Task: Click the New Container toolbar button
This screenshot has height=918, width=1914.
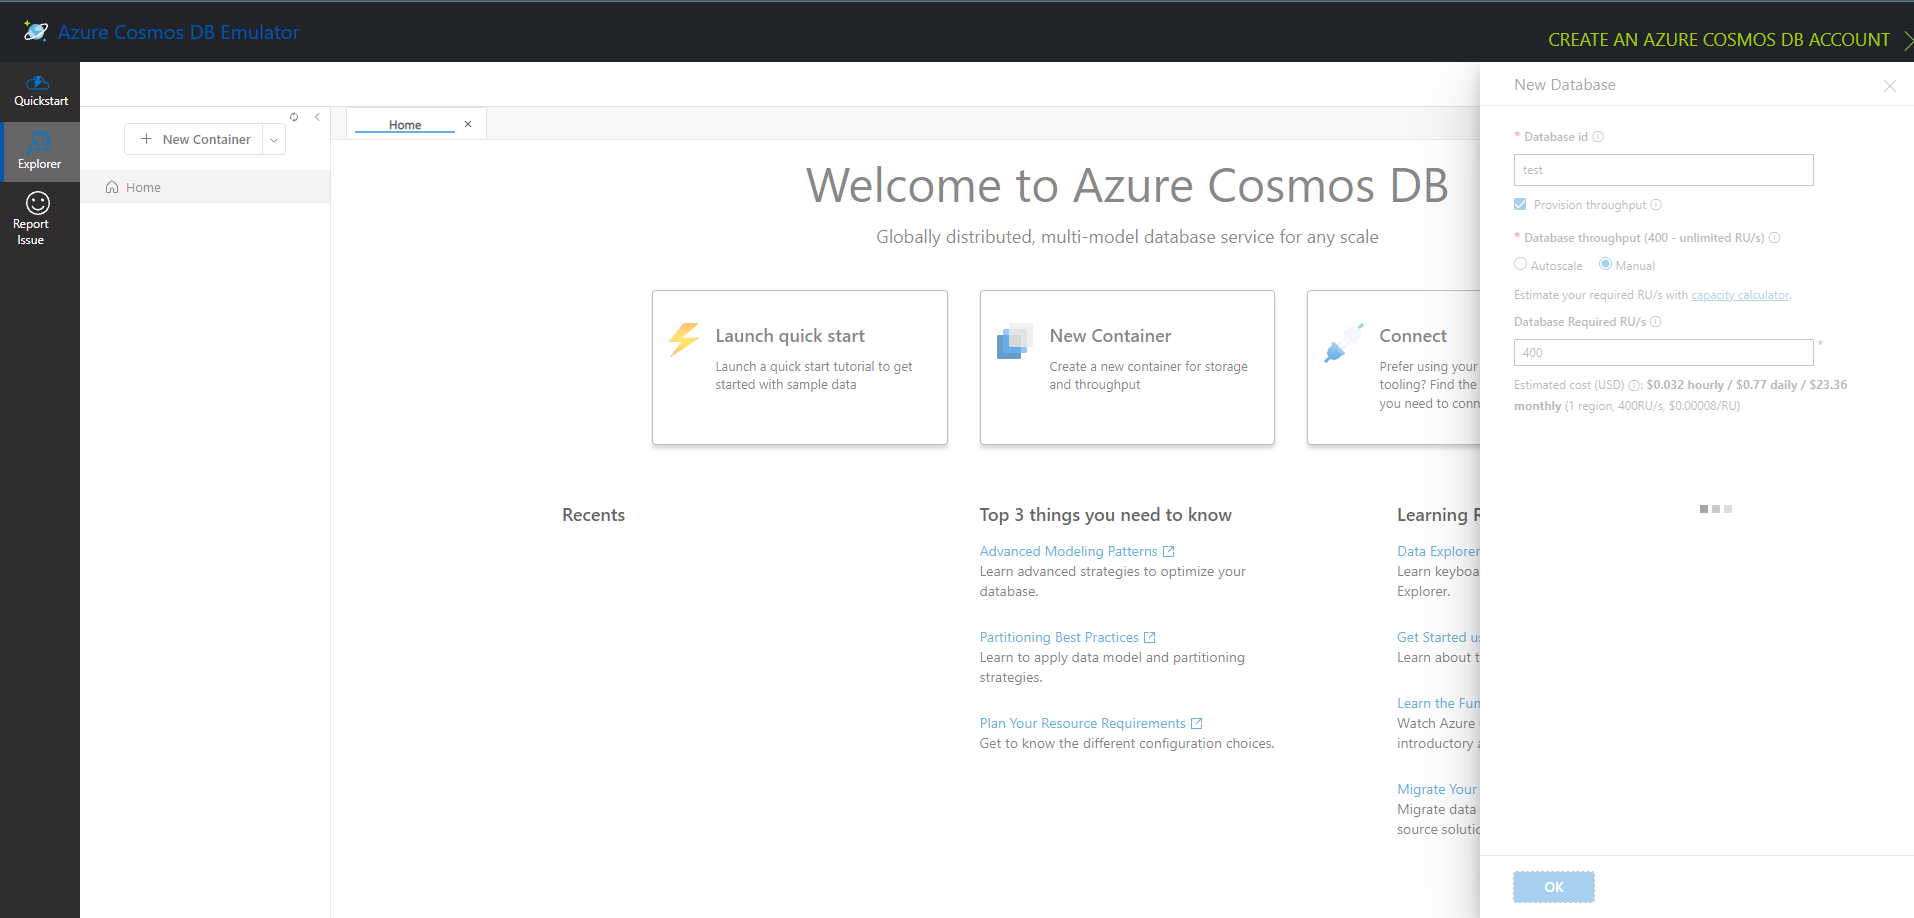Action: coord(195,139)
